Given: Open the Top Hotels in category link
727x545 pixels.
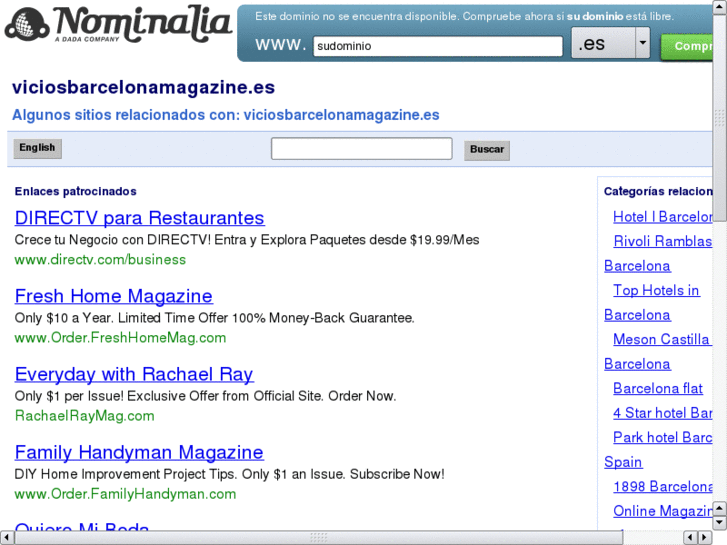Looking at the screenshot, I should coord(656,290).
